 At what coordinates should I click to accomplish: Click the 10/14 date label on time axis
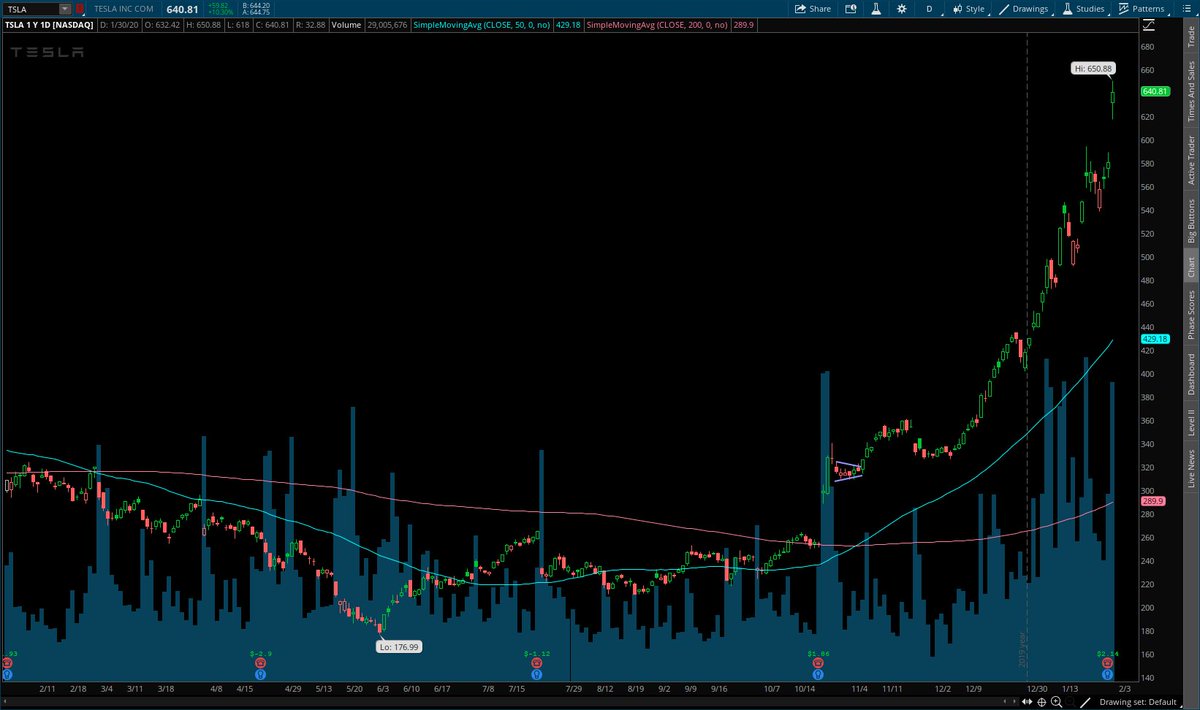tap(805, 689)
